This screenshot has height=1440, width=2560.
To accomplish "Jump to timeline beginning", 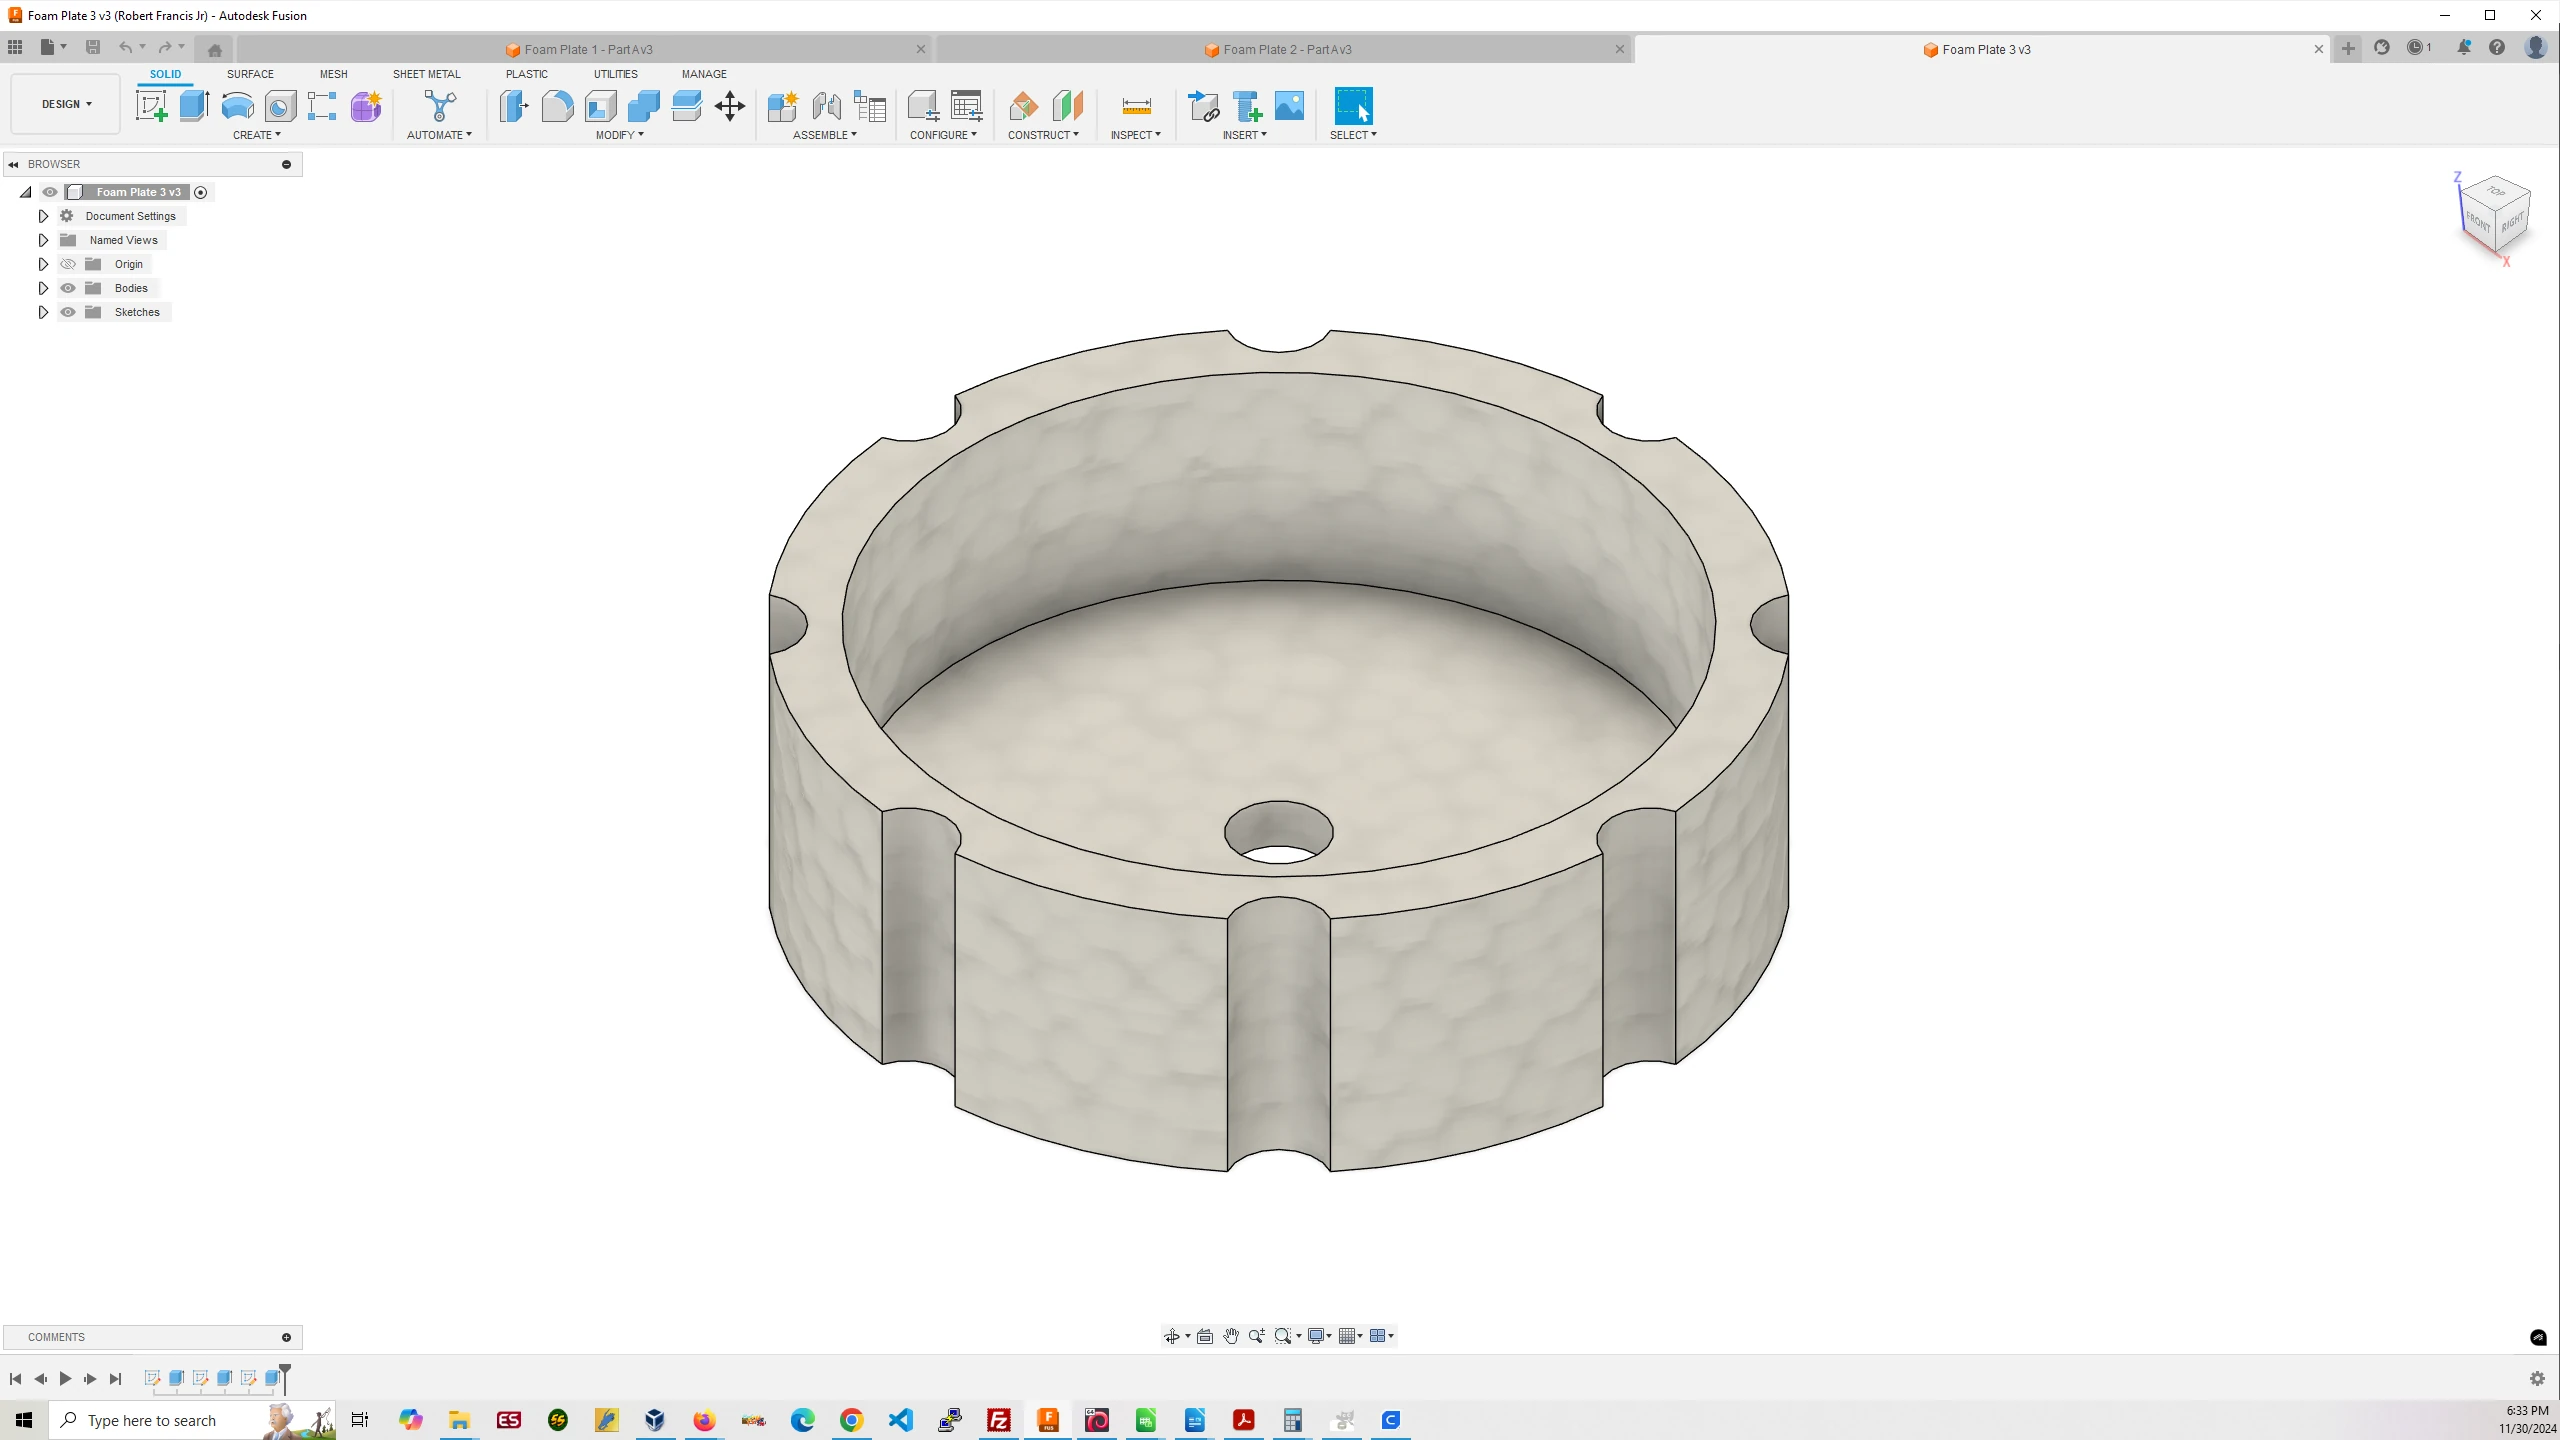I will click(x=15, y=1379).
